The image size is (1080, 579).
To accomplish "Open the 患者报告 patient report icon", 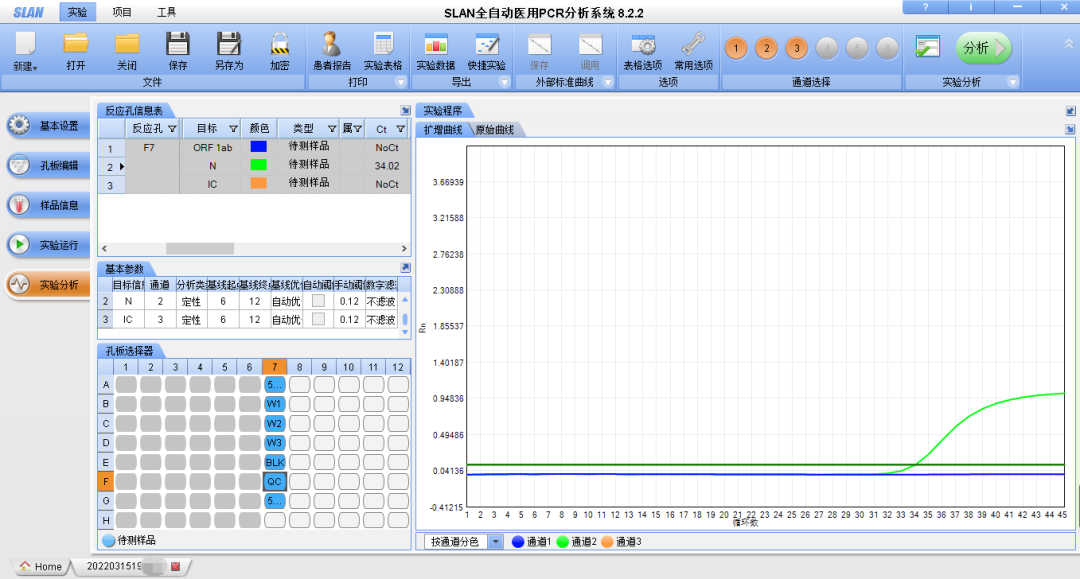I will point(331,44).
